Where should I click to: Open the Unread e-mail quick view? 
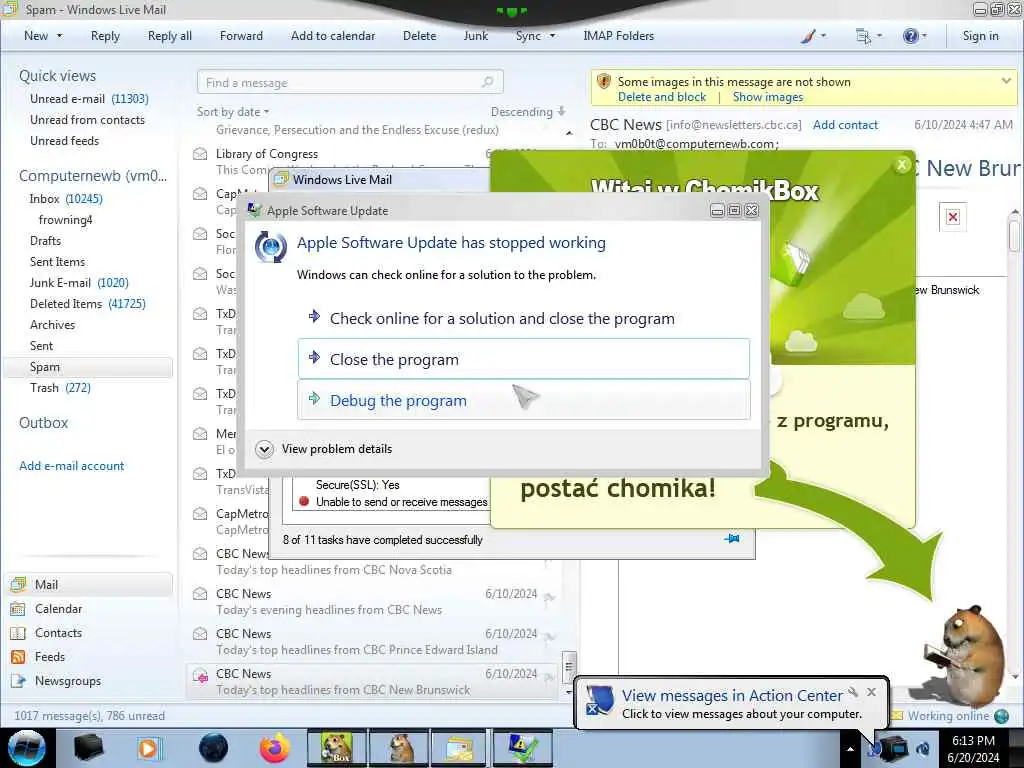pos(89,99)
